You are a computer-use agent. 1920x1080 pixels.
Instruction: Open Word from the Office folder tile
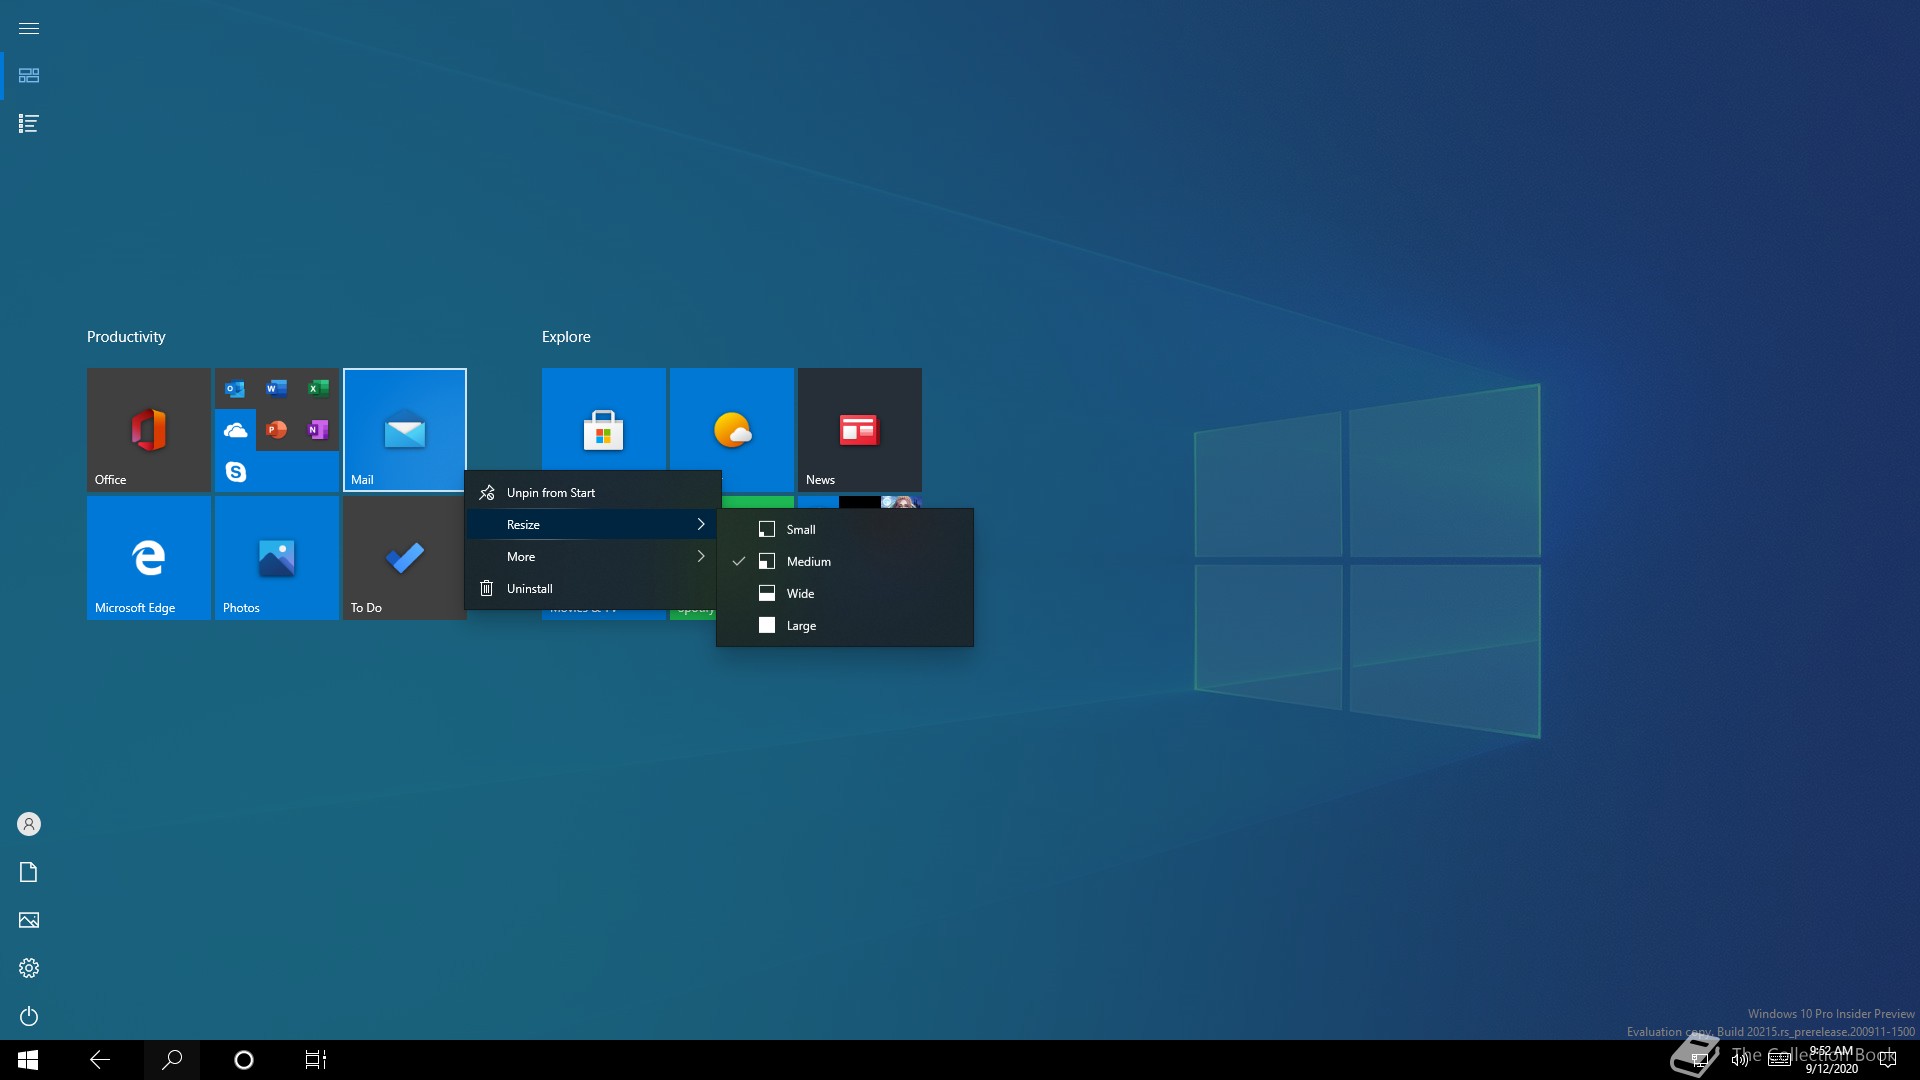pos(277,389)
